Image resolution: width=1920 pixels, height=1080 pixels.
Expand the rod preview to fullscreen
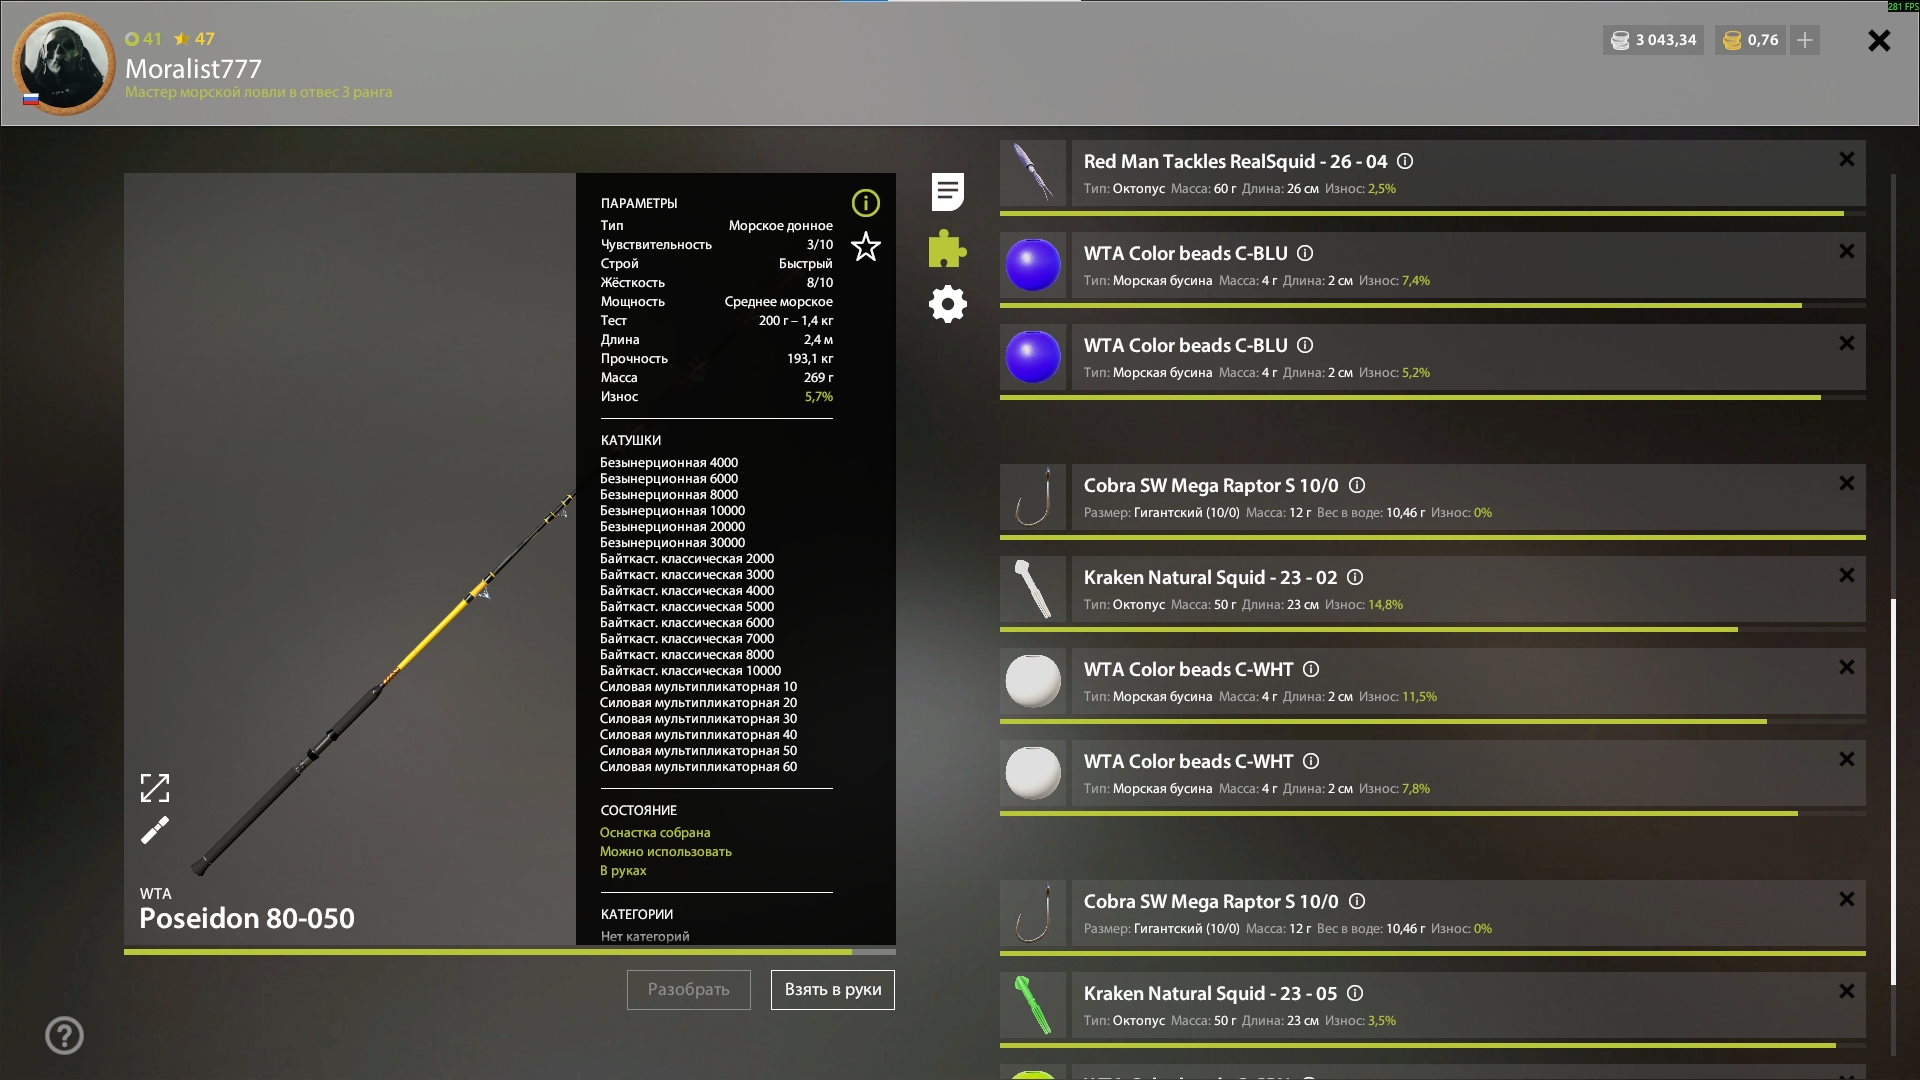[155, 788]
